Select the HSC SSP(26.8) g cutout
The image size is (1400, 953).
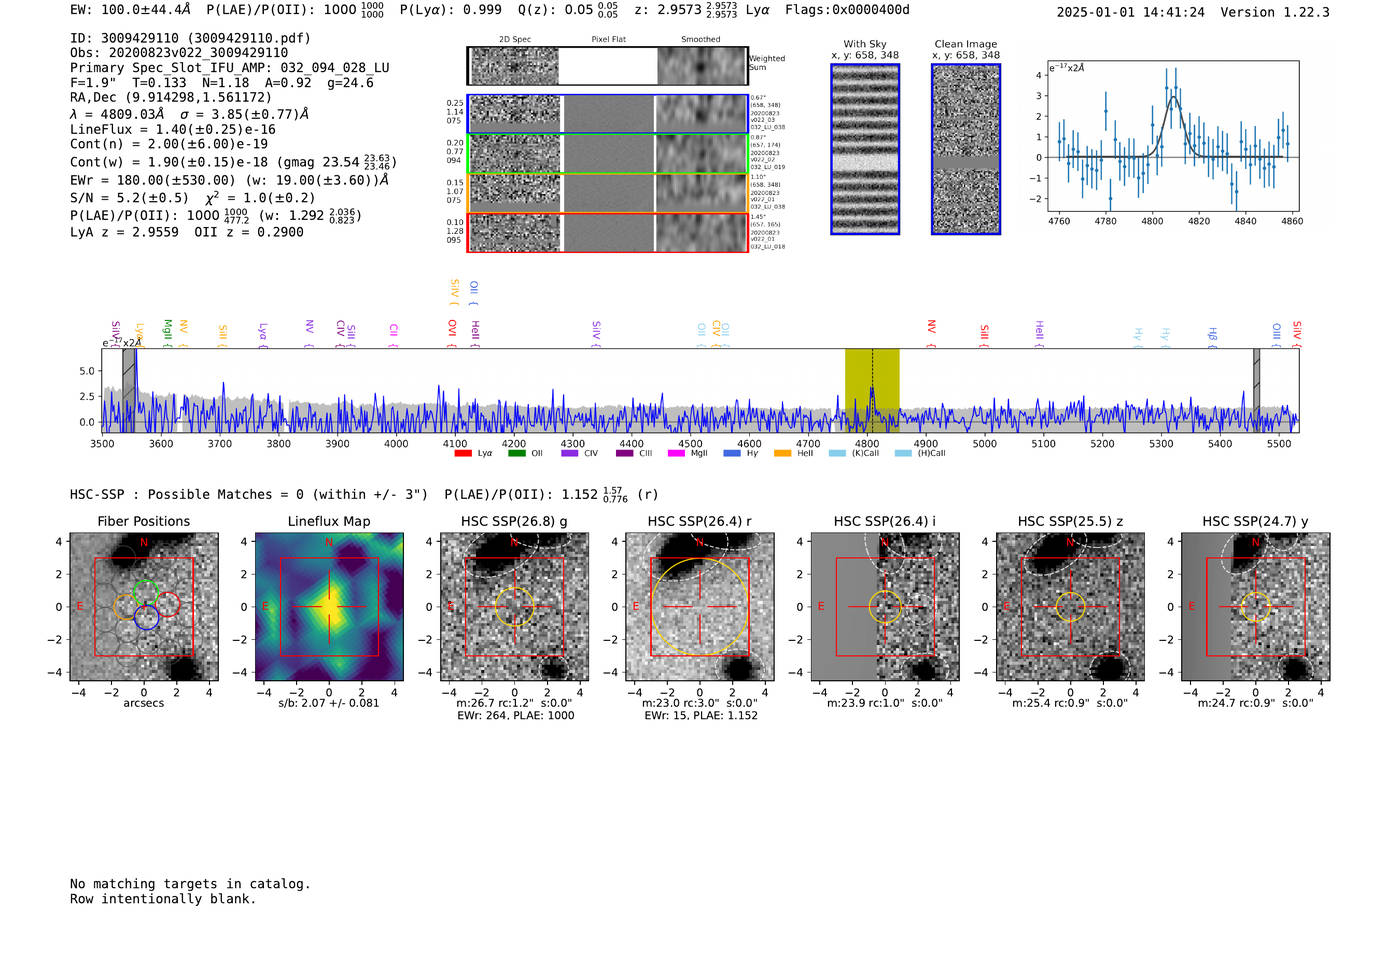(x=515, y=607)
